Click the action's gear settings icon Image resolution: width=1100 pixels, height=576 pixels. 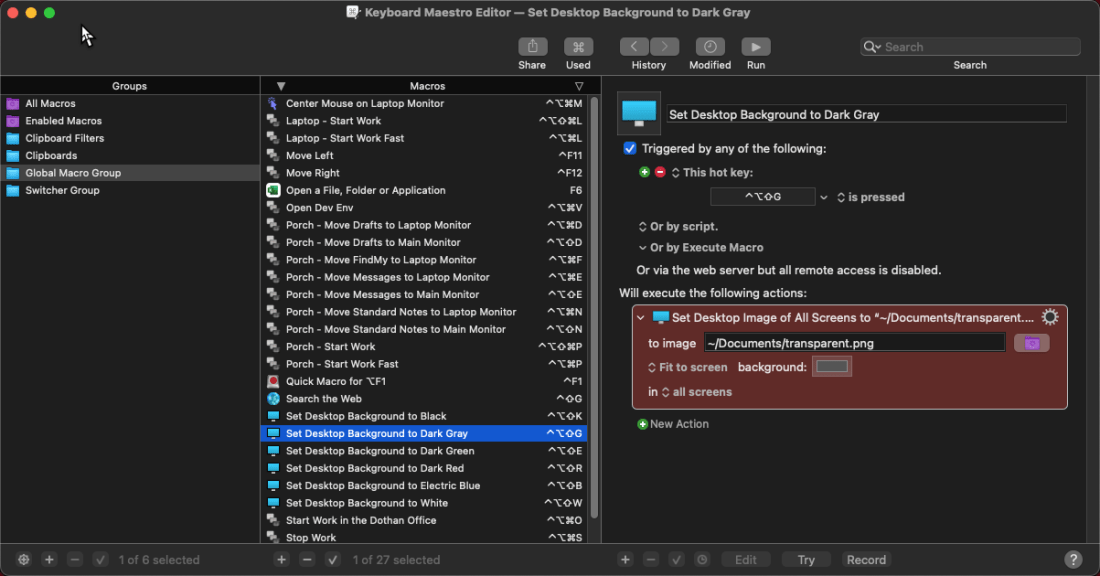[x=1049, y=317]
